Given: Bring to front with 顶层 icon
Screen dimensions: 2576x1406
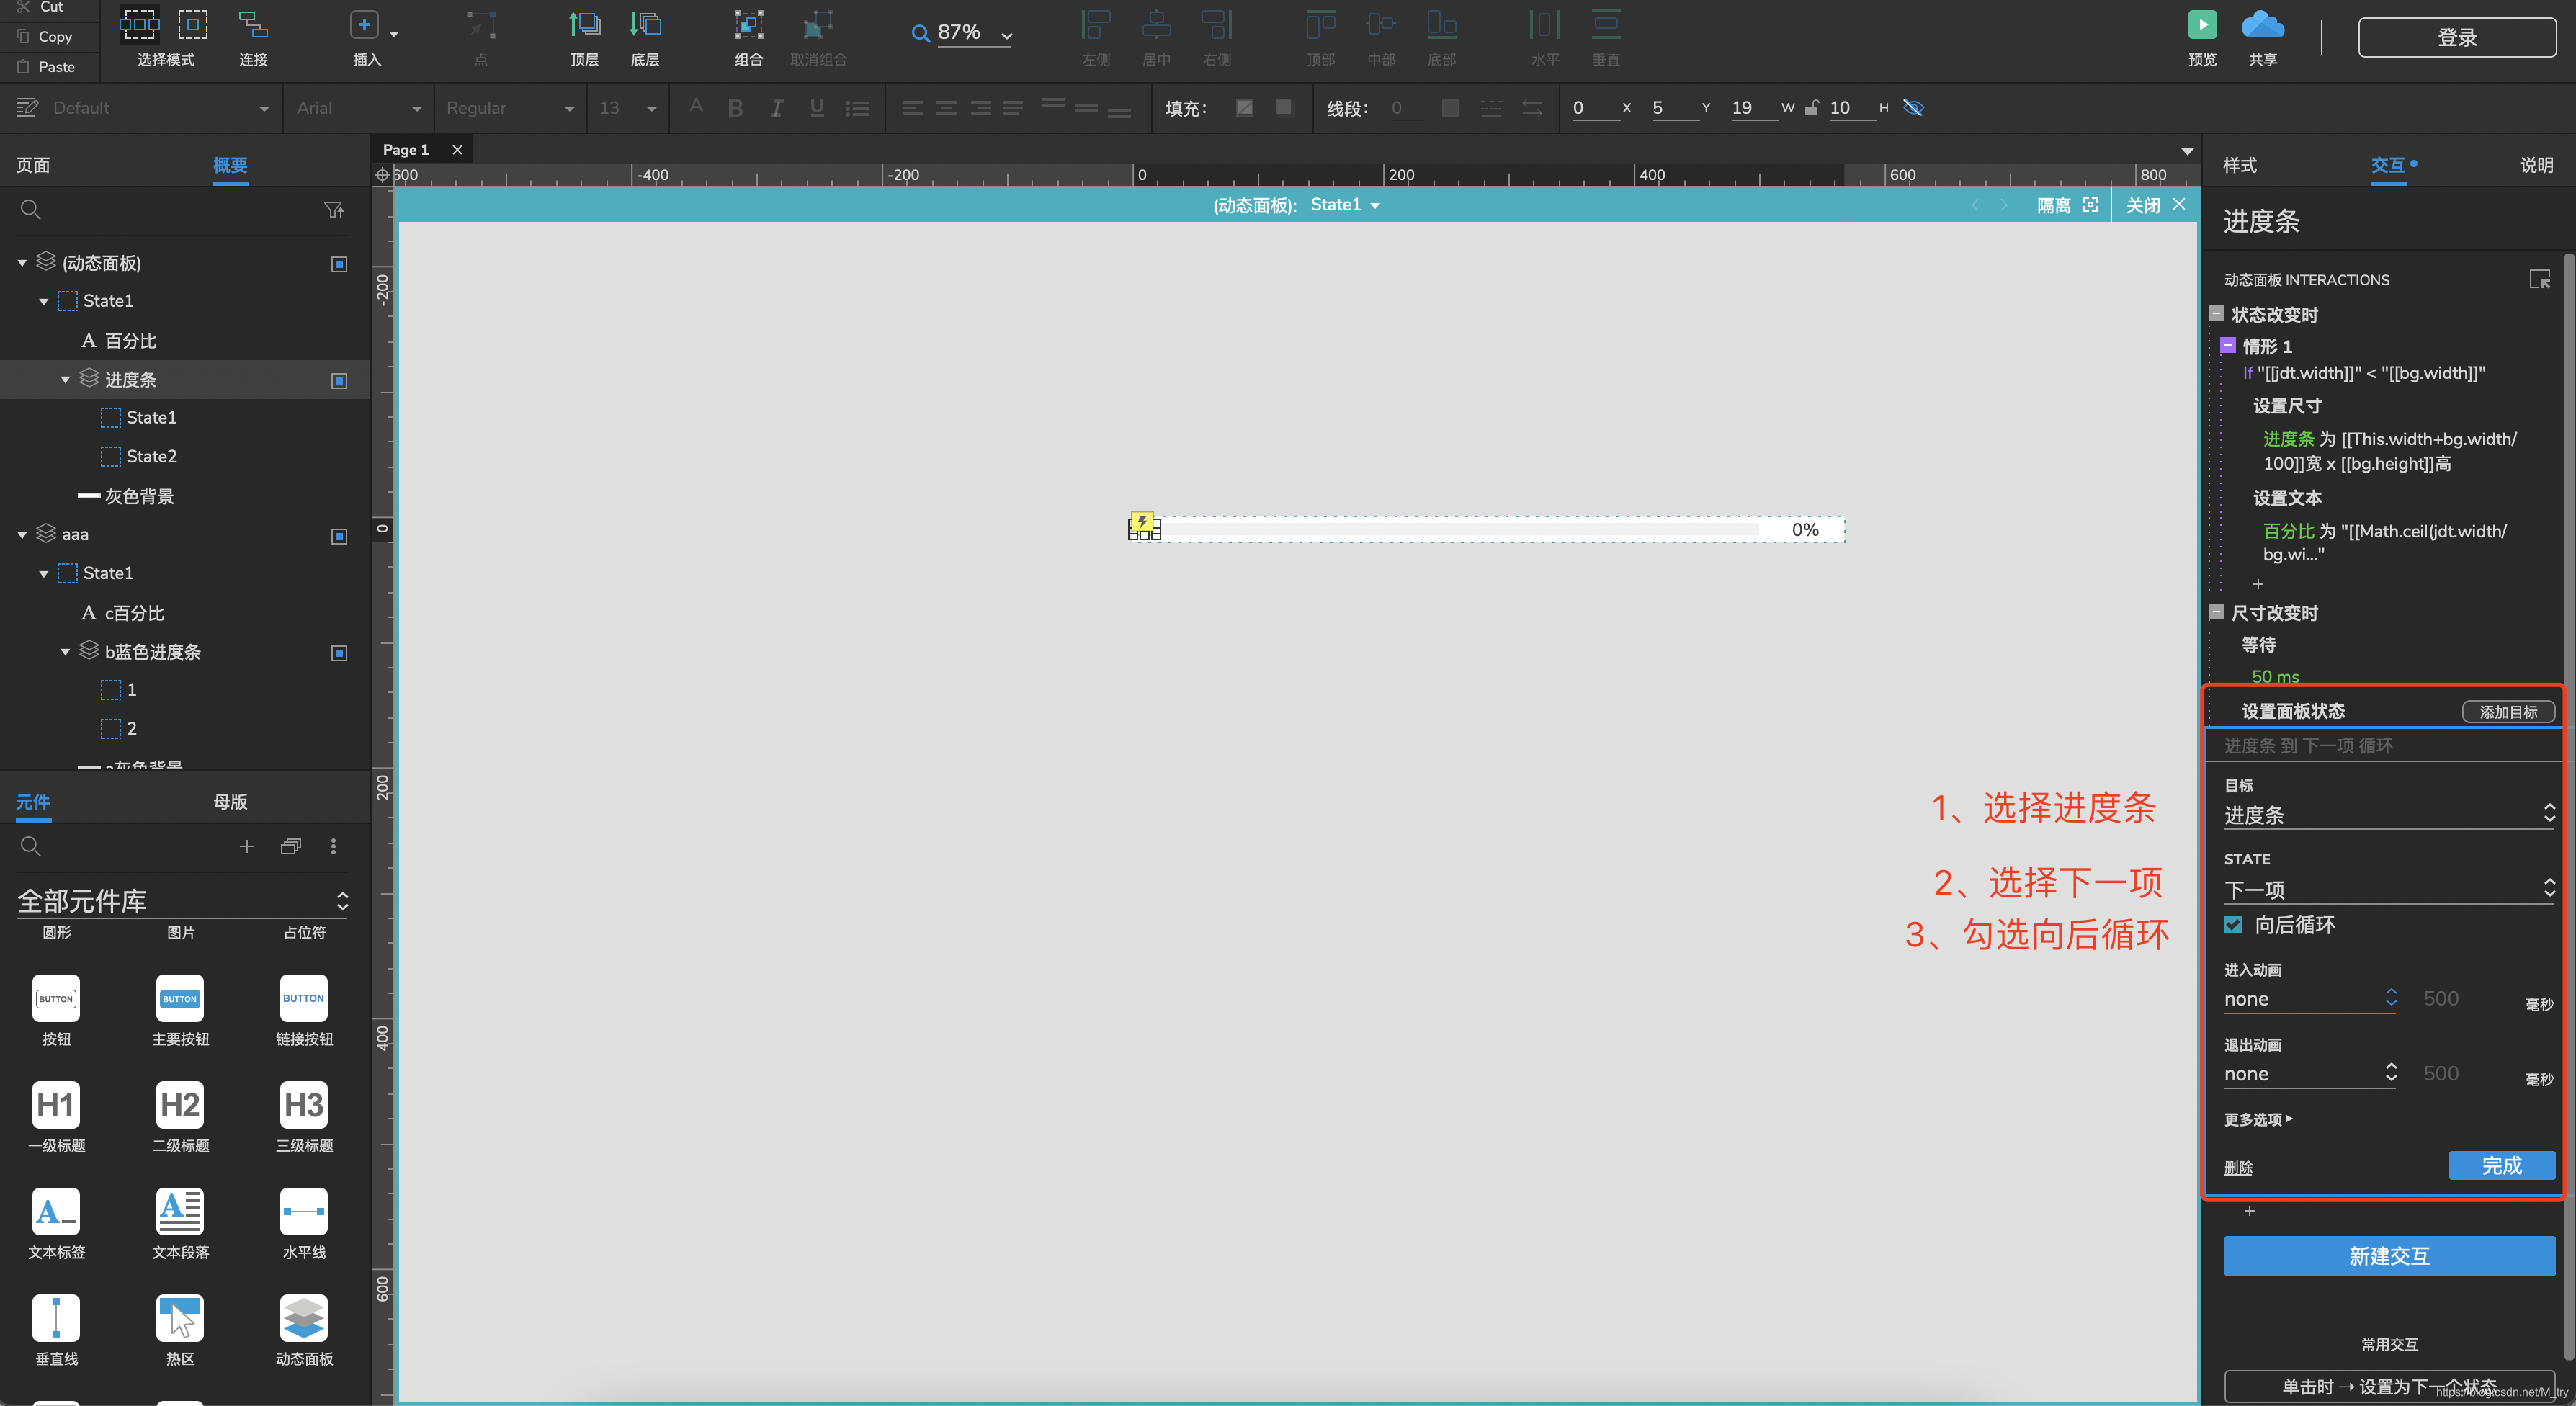Looking at the screenshot, I should pyautogui.click(x=584, y=24).
